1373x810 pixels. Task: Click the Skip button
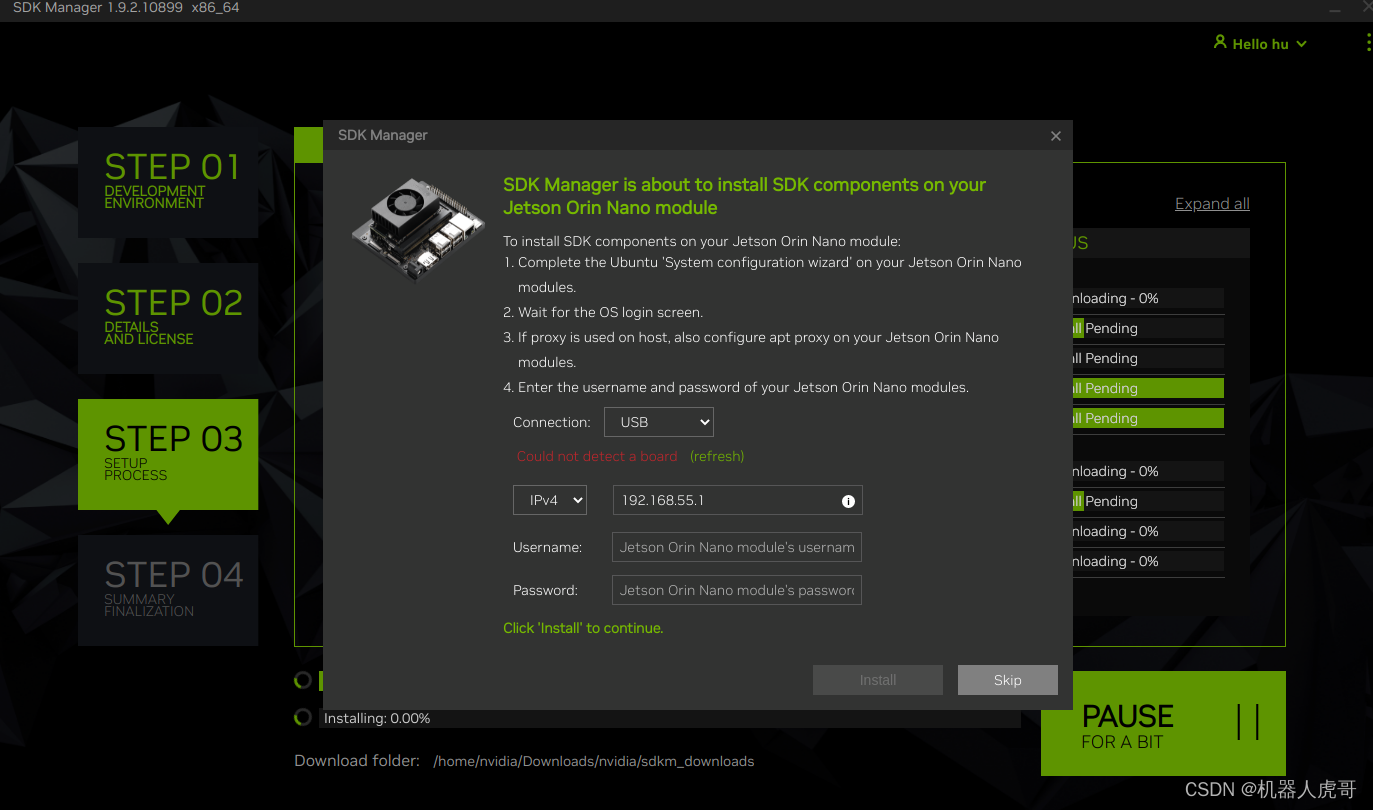tap(1007, 680)
